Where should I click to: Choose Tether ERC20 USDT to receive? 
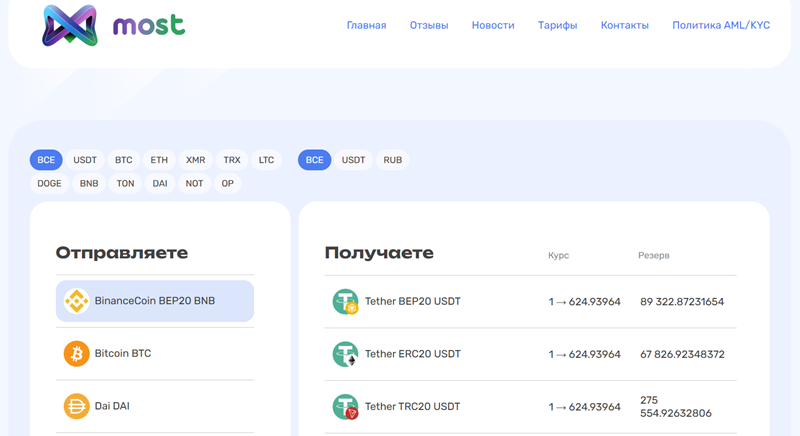click(531, 354)
